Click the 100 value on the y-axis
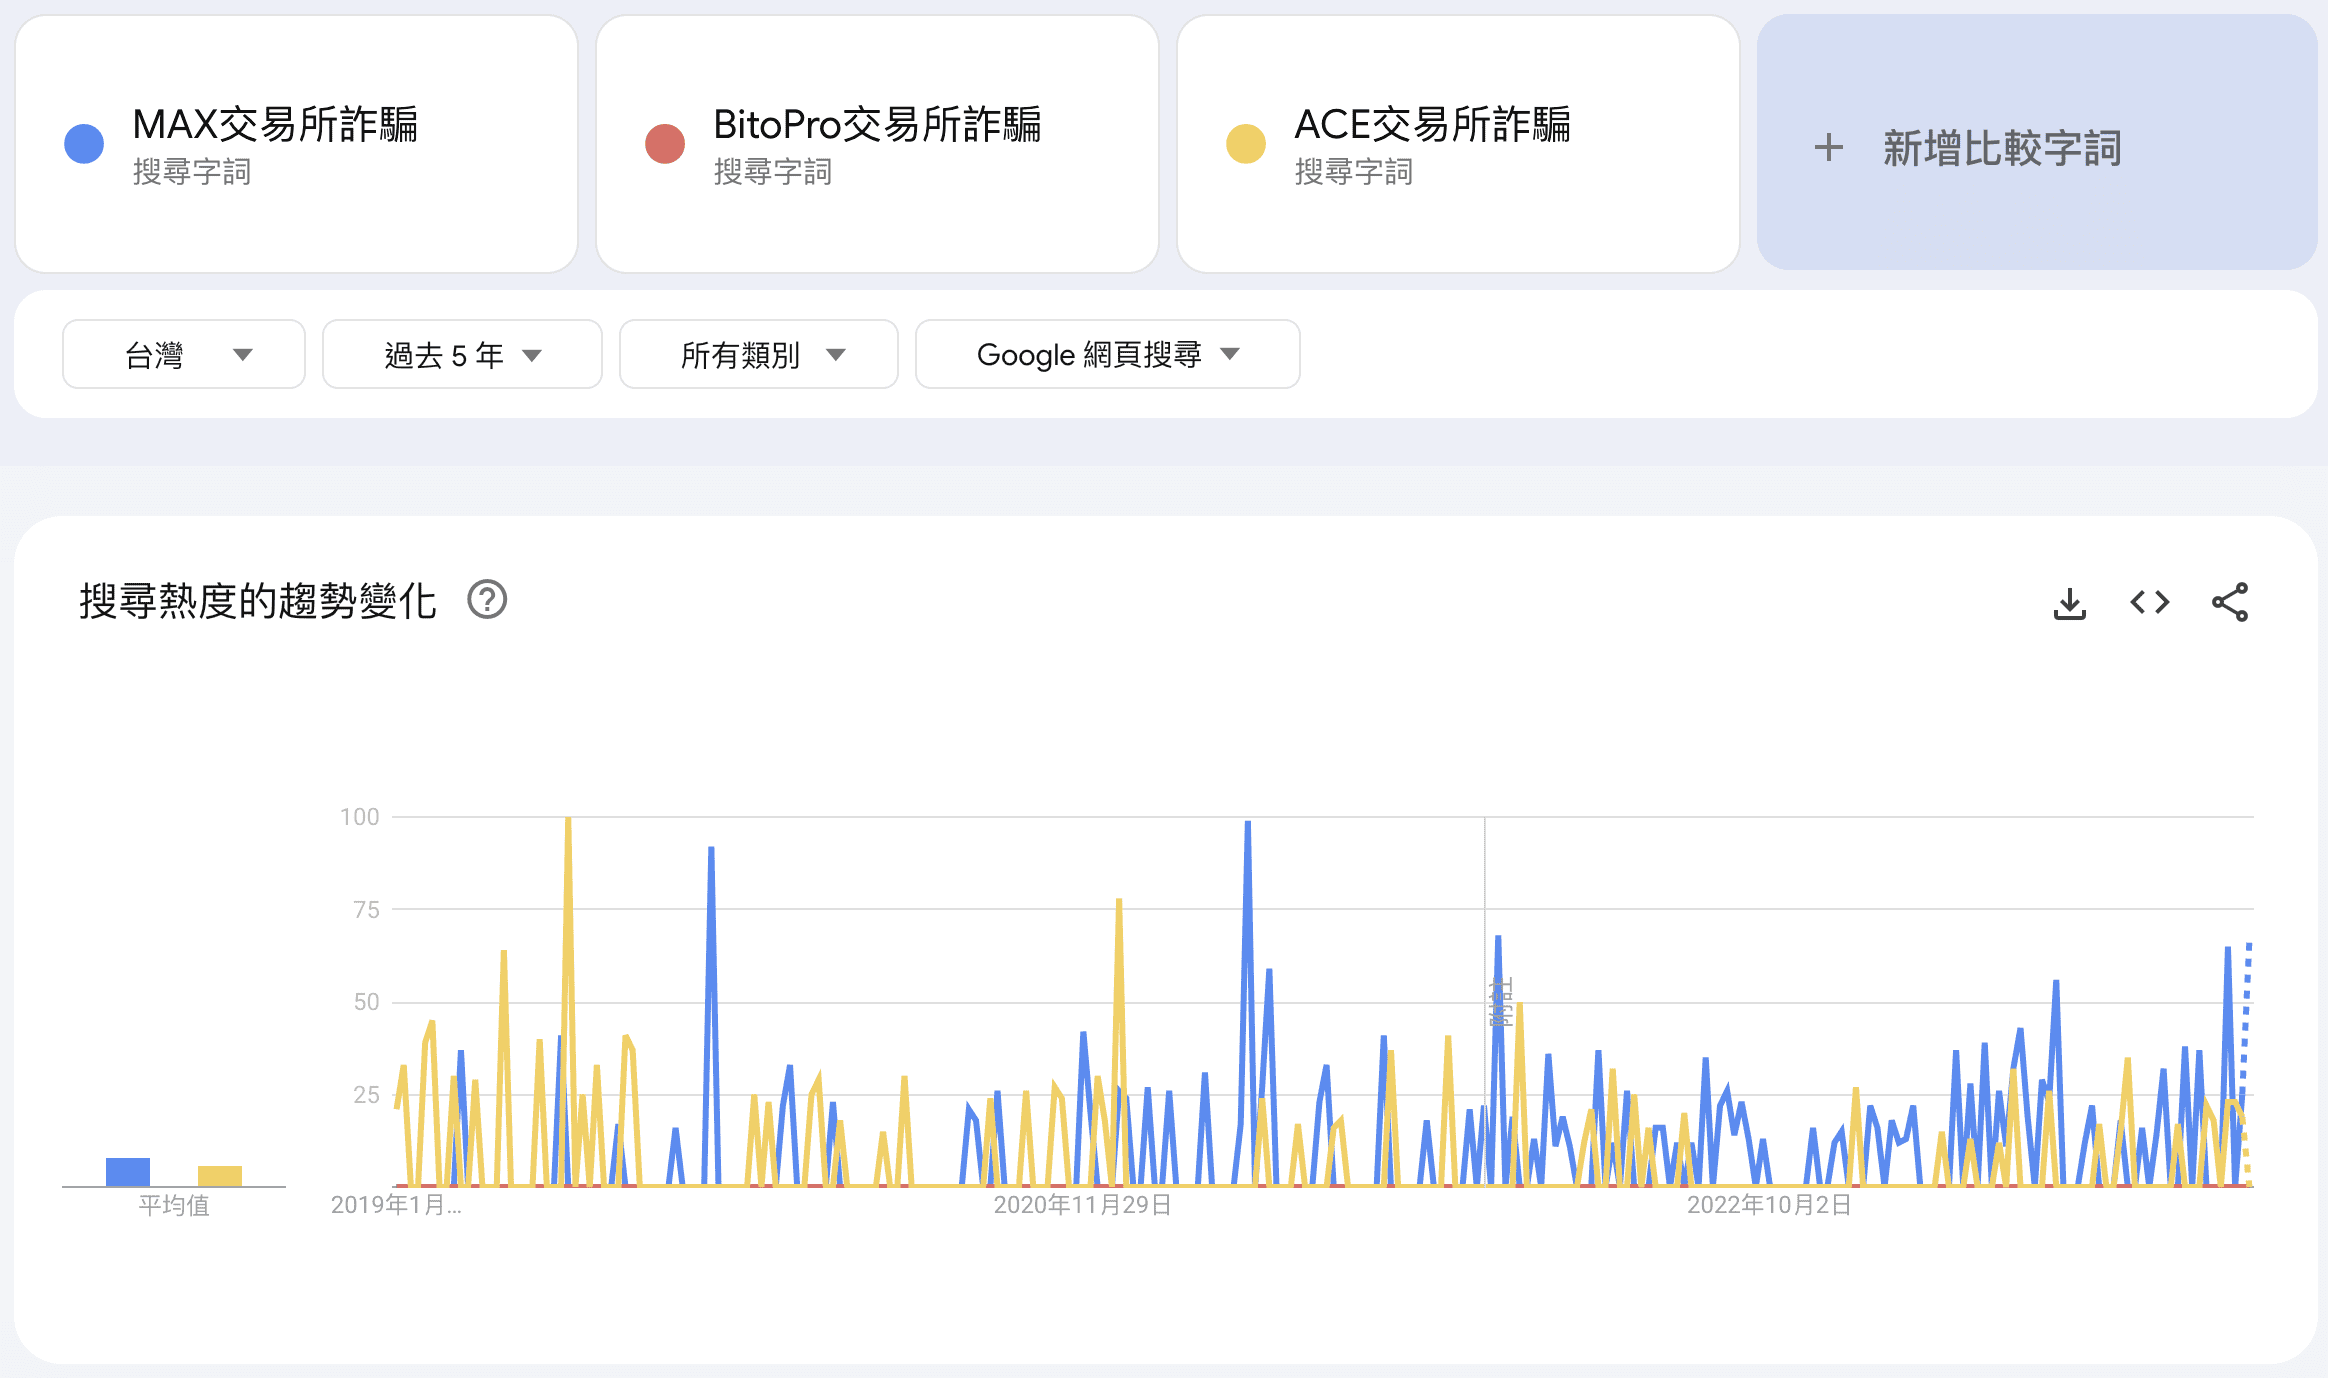2328x1378 pixels. pyautogui.click(x=360, y=817)
